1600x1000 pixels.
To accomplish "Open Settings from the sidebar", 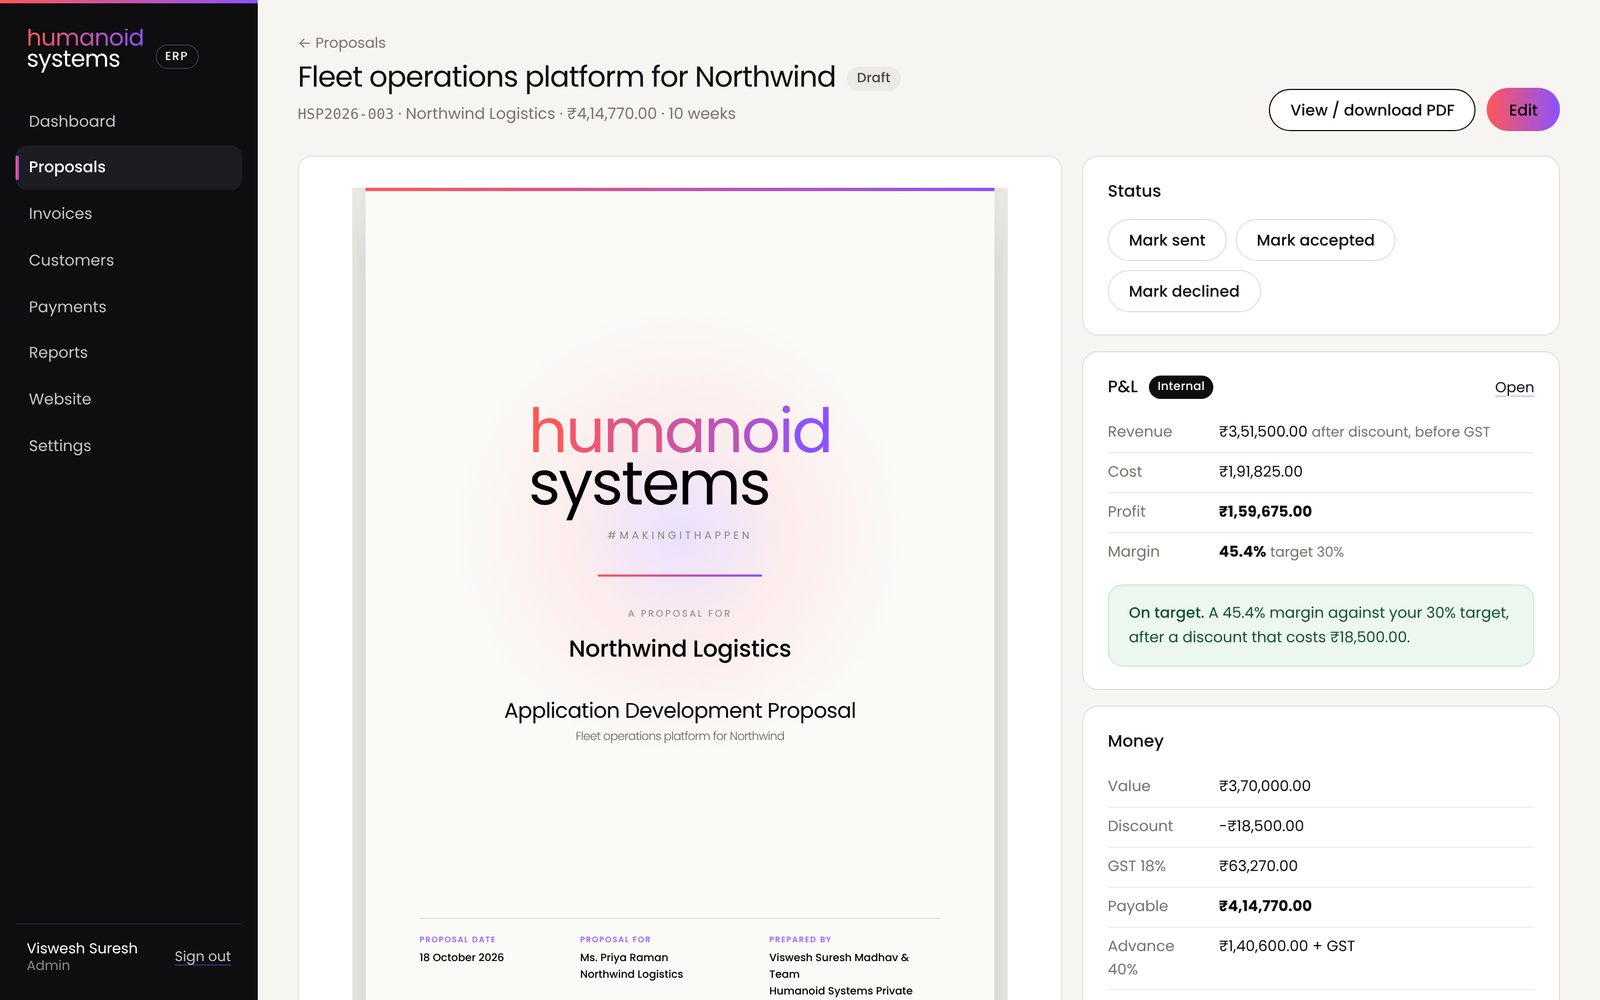I will tap(129, 445).
